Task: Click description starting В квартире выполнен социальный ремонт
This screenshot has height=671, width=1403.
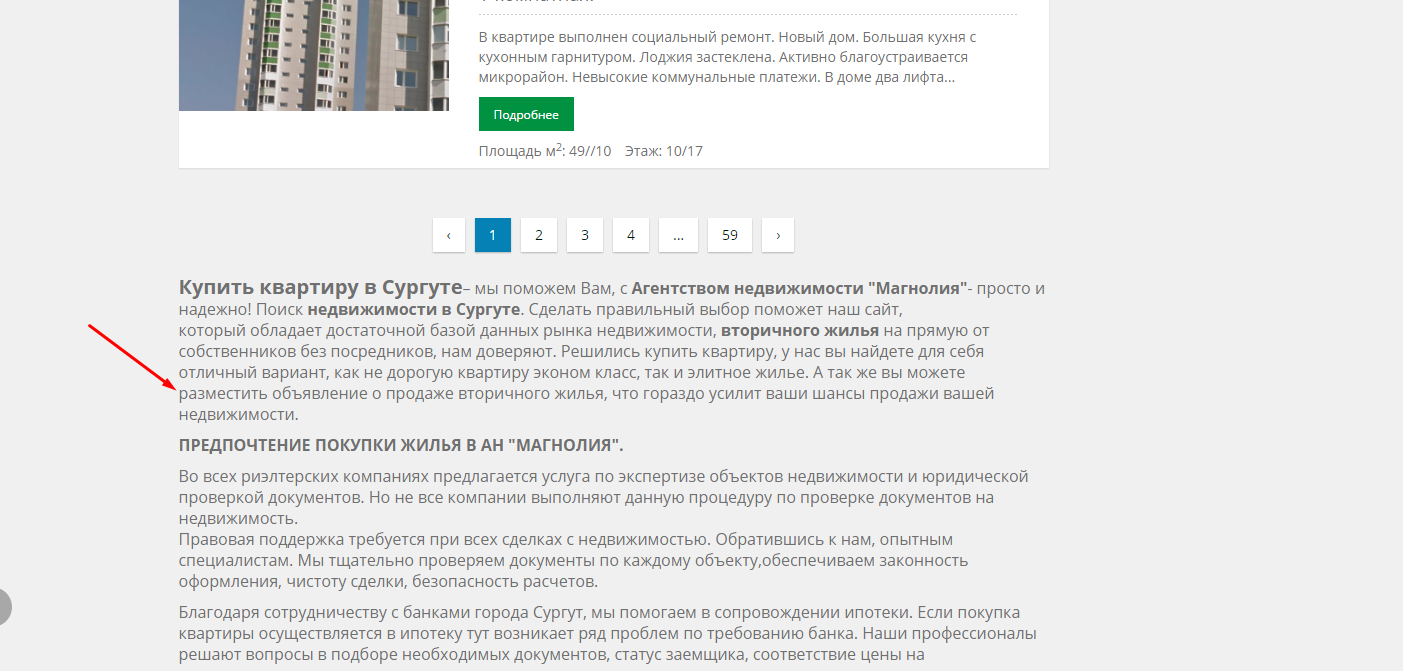Action: pyautogui.click(x=728, y=56)
